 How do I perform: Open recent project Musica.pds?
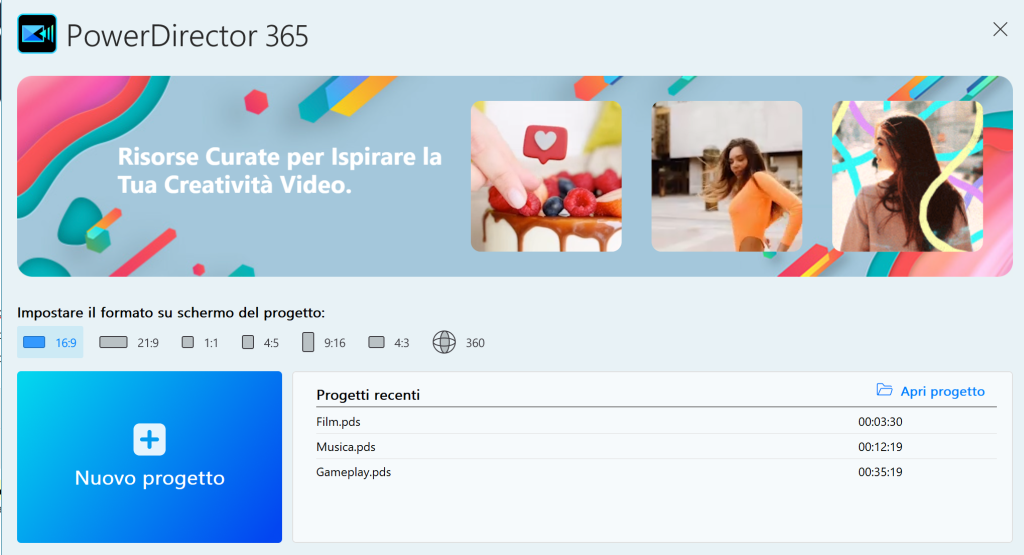[345, 447]
